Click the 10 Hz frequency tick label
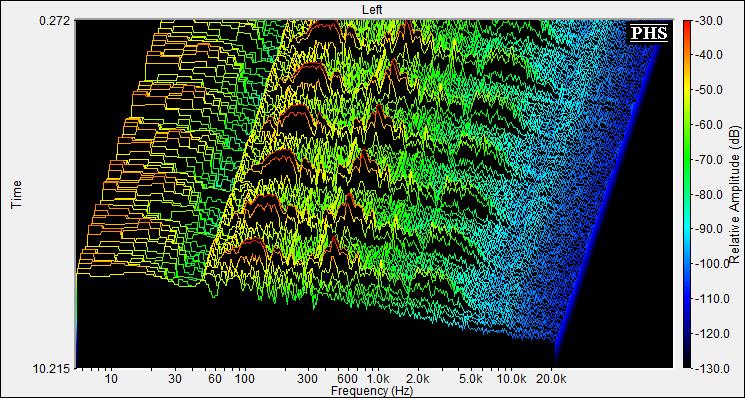745x398 pixels. [x=111, y=379]
